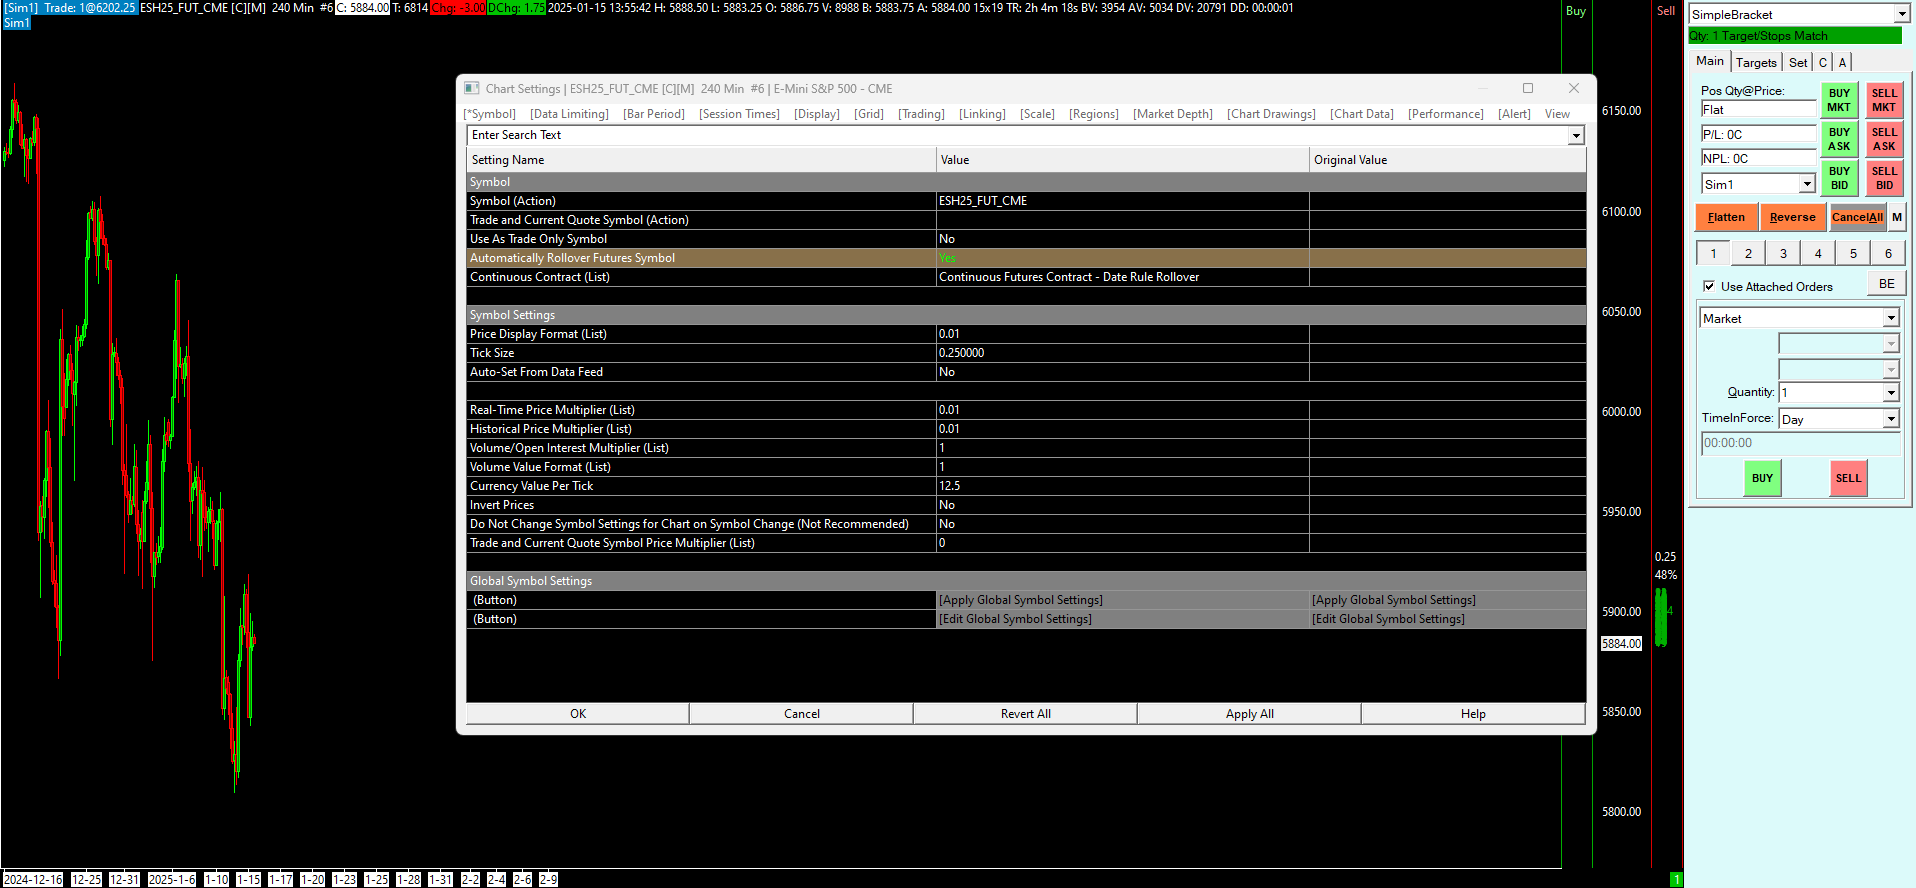Click the BE breakeven button
This screenshot has height=888, width=1916.
pos(1886,284)
